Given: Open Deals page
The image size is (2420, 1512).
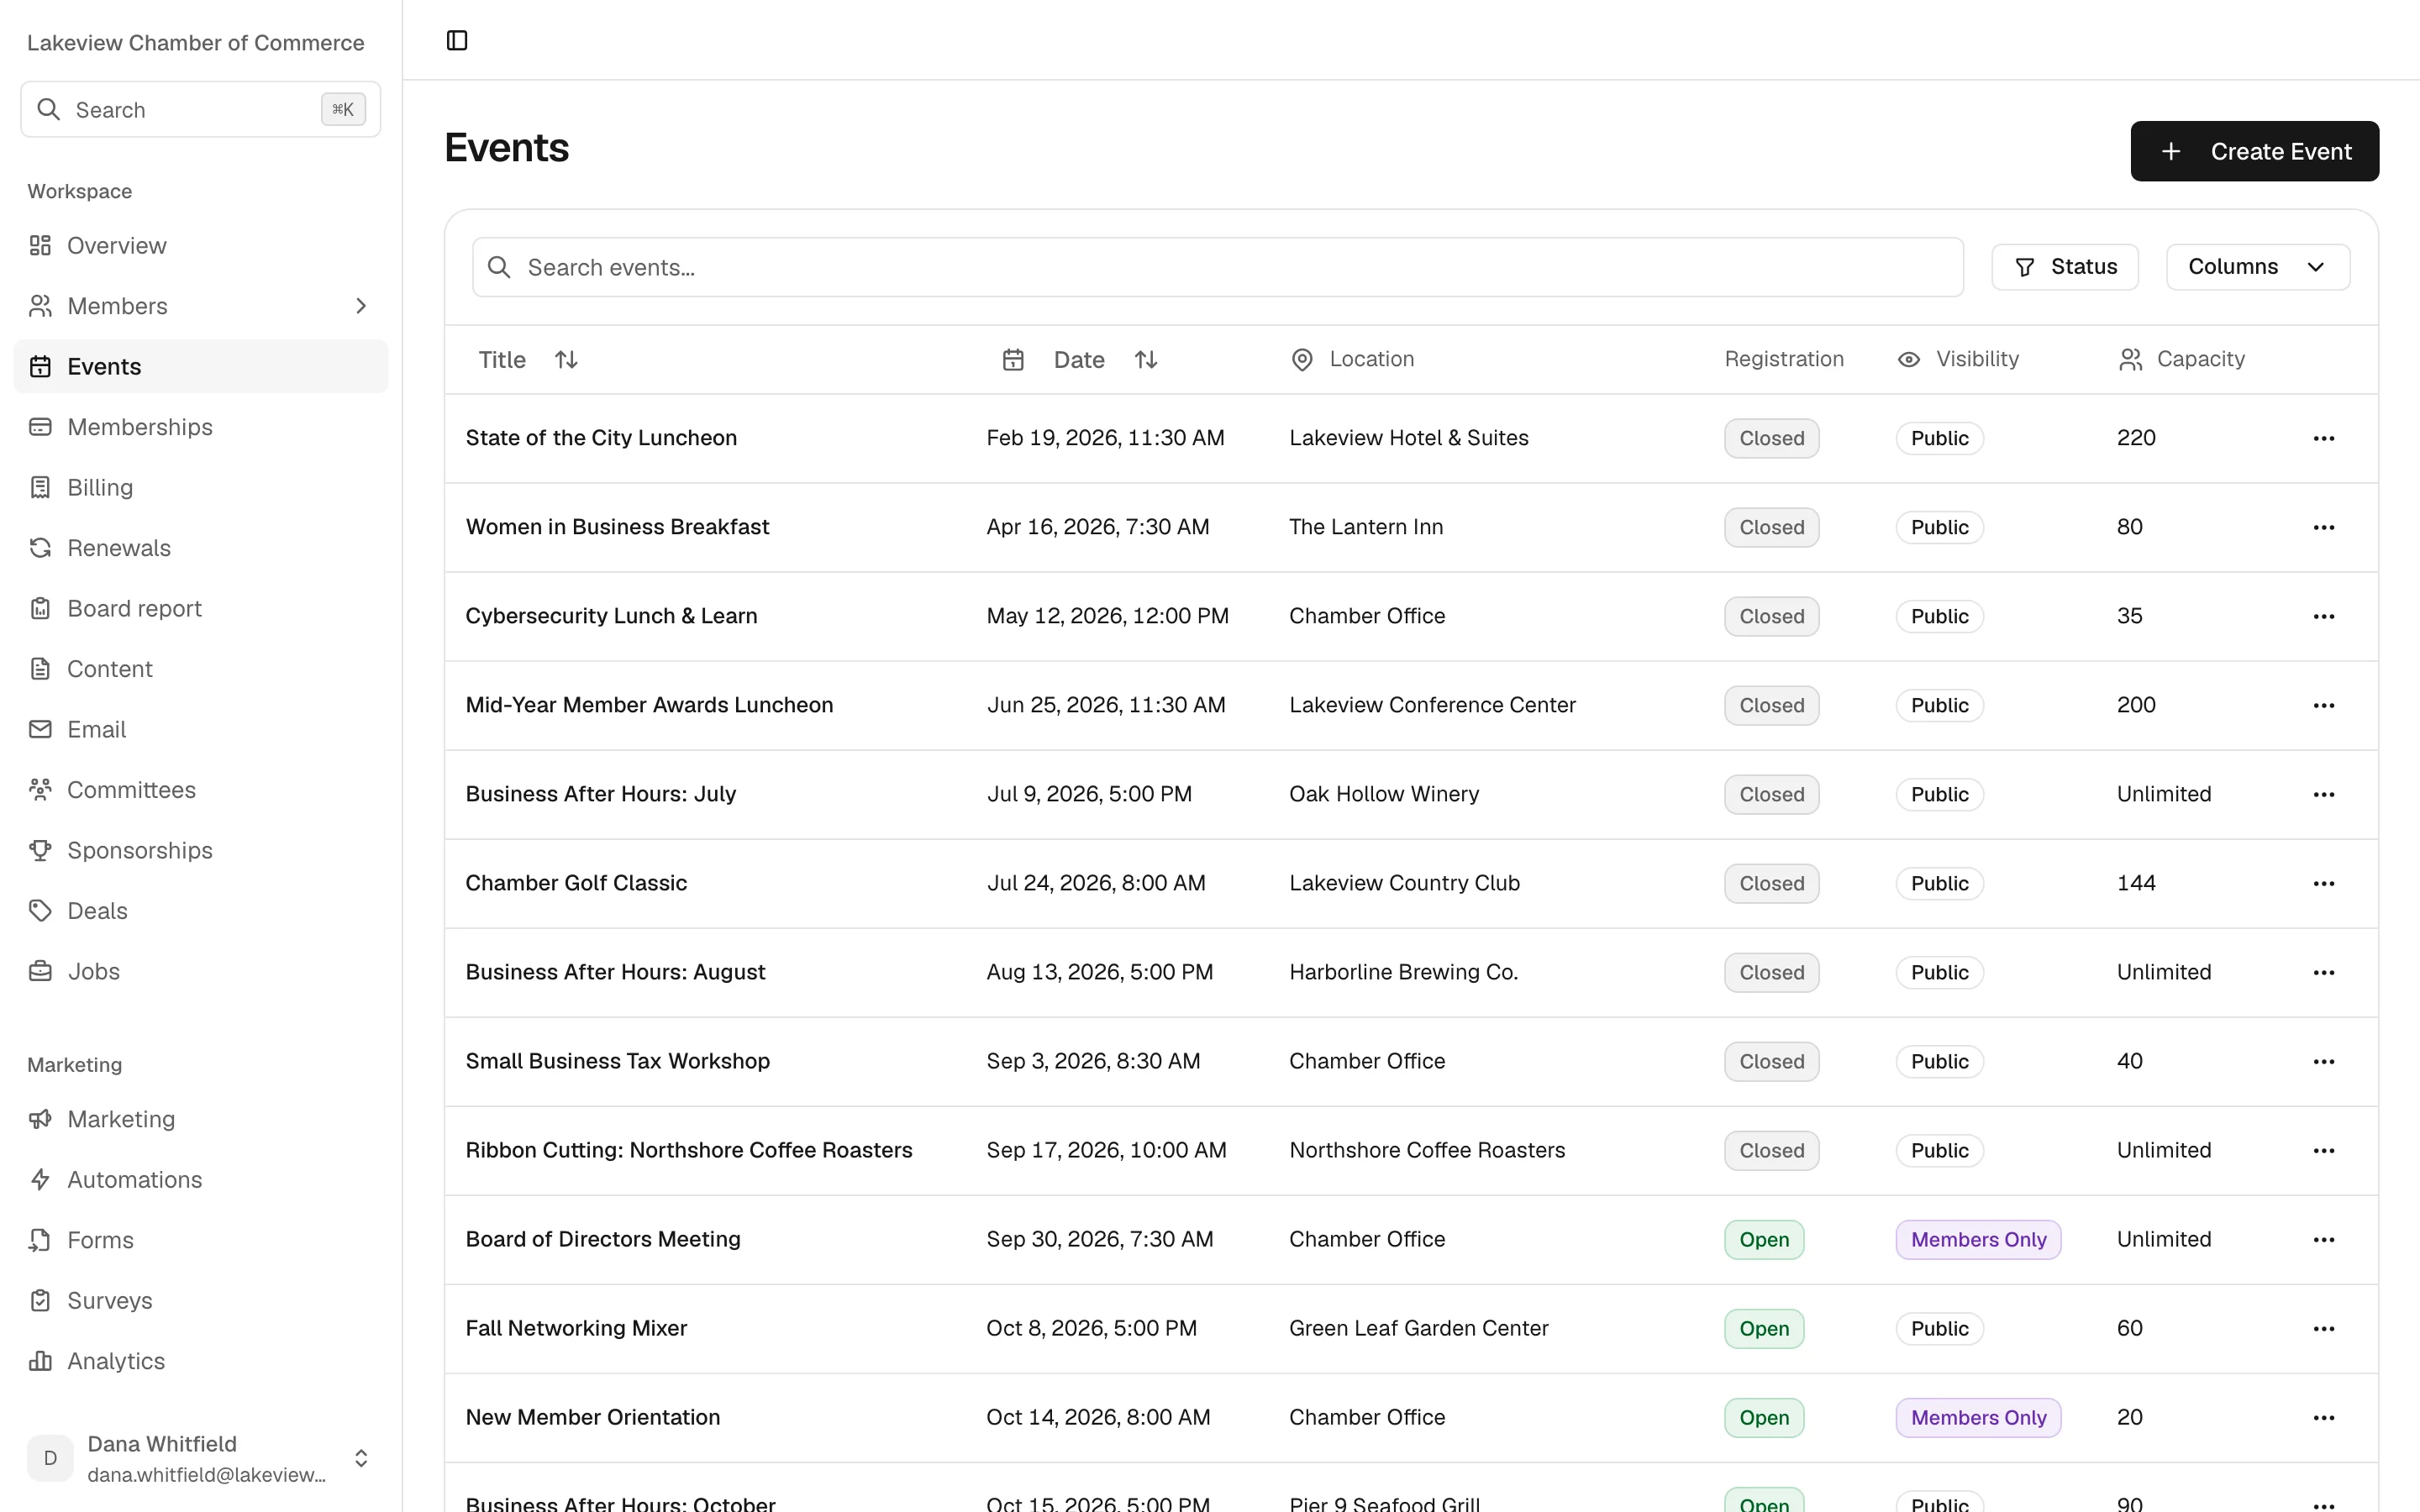Looking at the screenshot, I should click(200, 911).
